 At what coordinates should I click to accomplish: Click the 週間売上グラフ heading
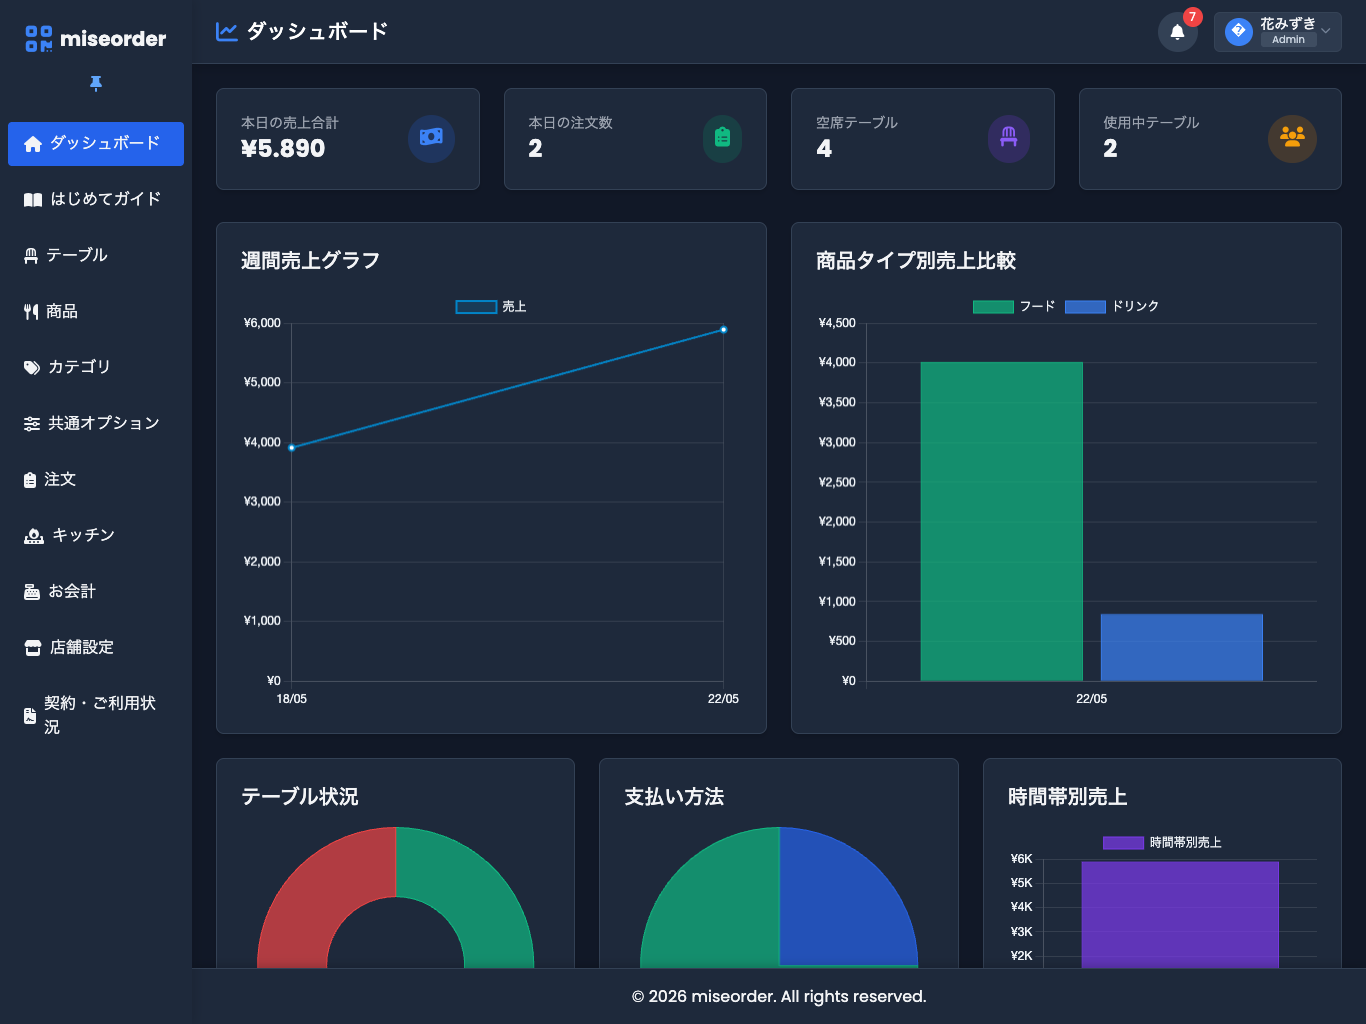point(310,261)
